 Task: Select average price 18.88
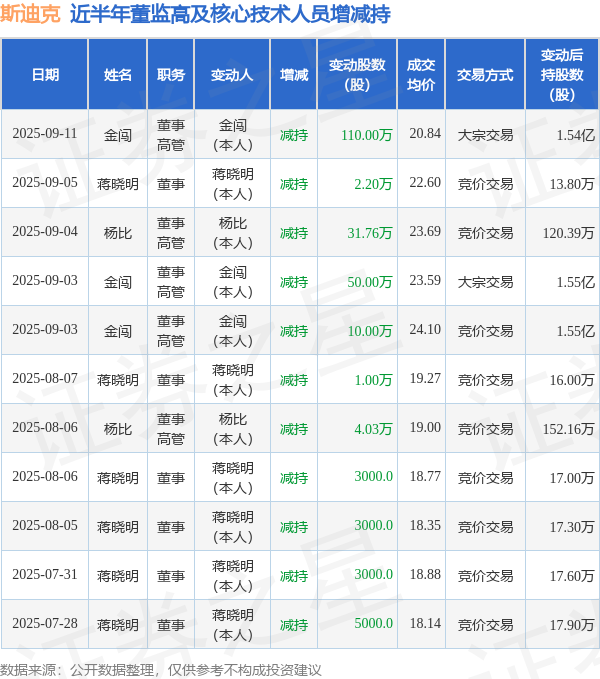425,574
